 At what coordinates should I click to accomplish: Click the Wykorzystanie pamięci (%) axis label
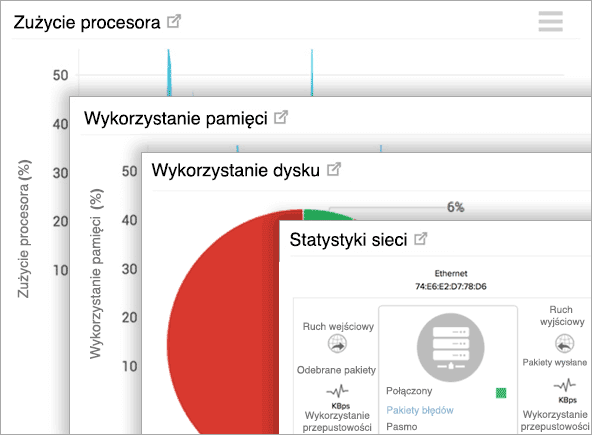point(96,274)
